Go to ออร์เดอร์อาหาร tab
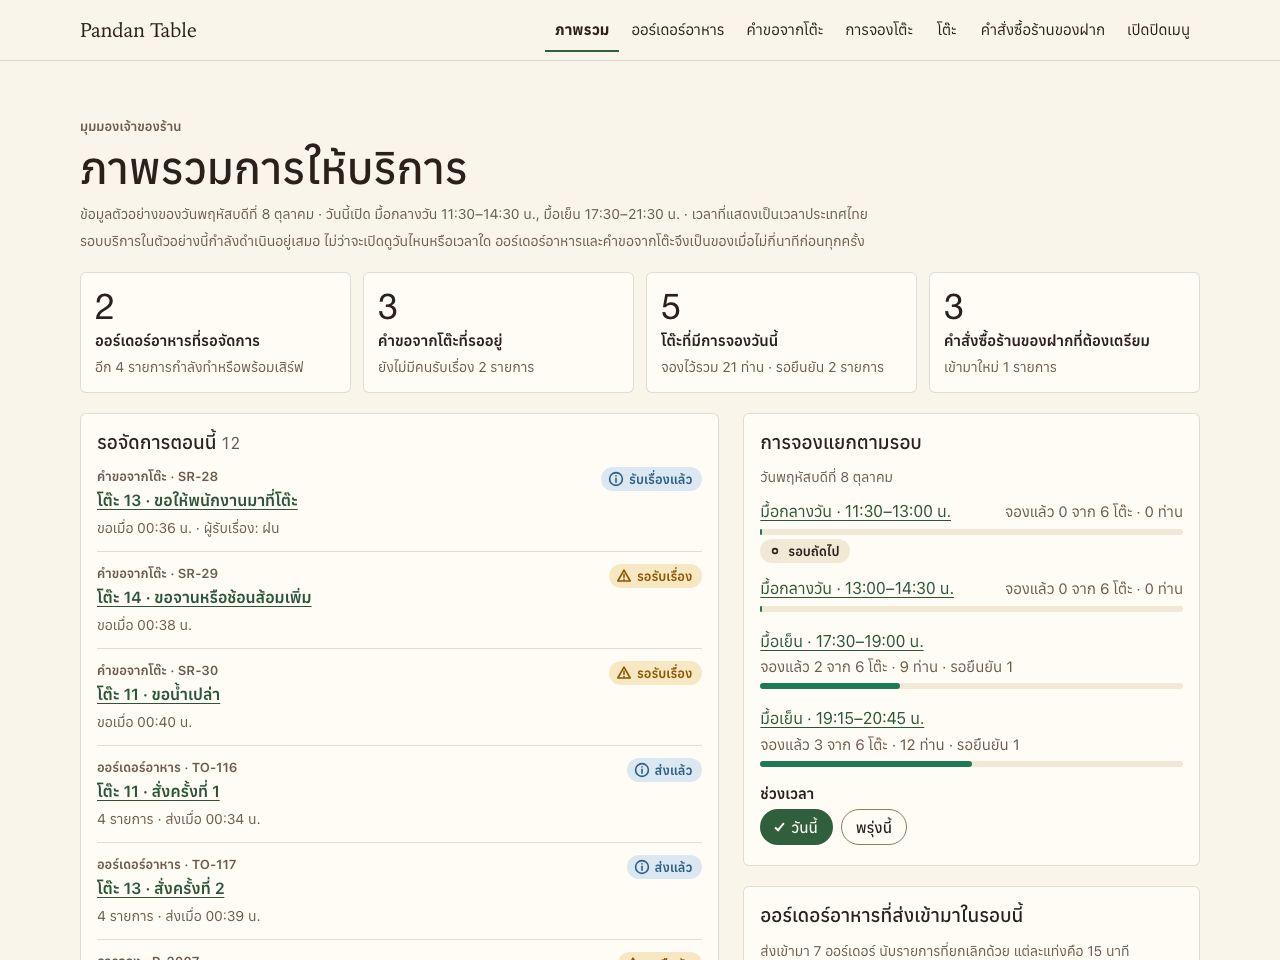The width and height of the screenshot is (1280, 960). (678, 30)
